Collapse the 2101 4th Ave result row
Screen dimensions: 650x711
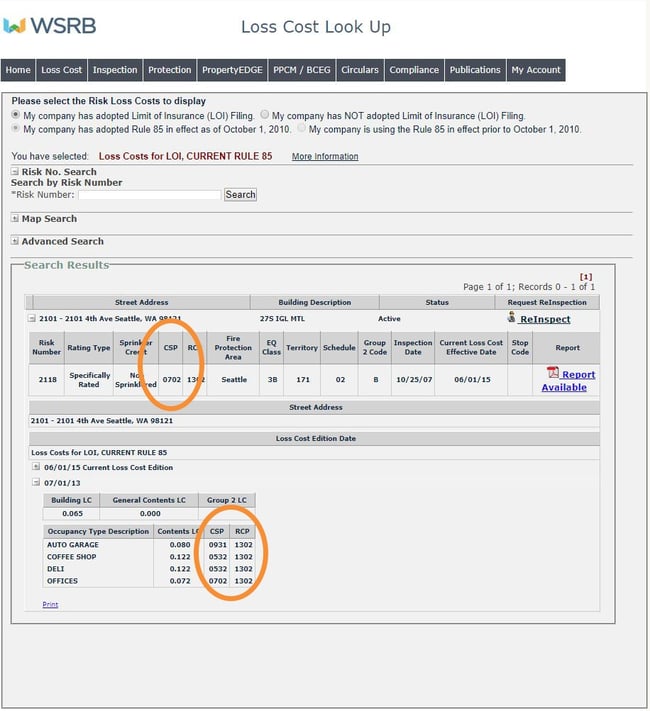coord(32,318)
